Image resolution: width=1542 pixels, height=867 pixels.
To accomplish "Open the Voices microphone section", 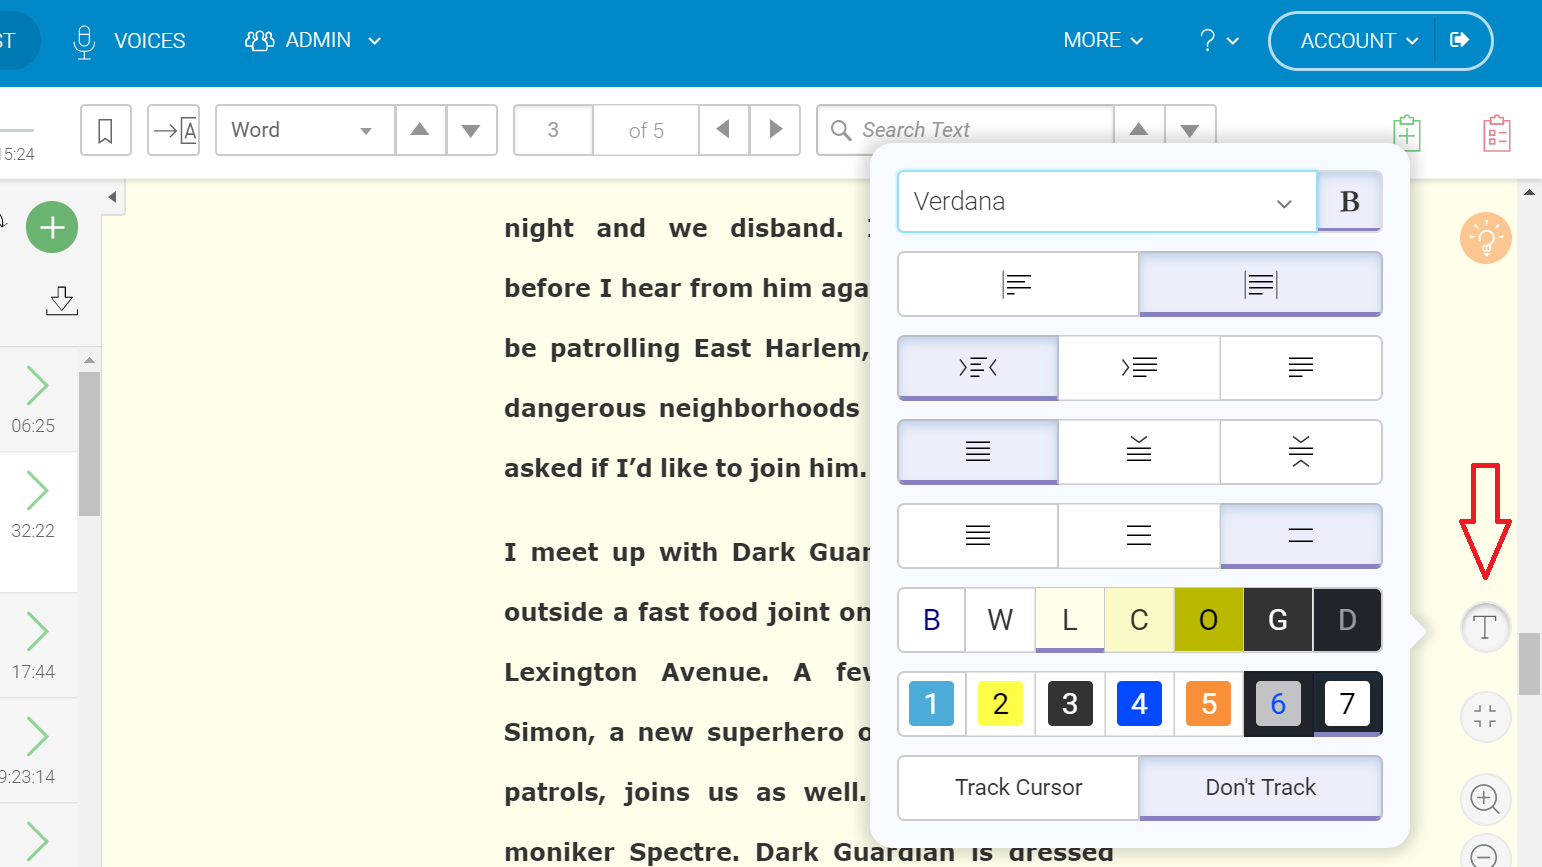I will pos(130,41).
